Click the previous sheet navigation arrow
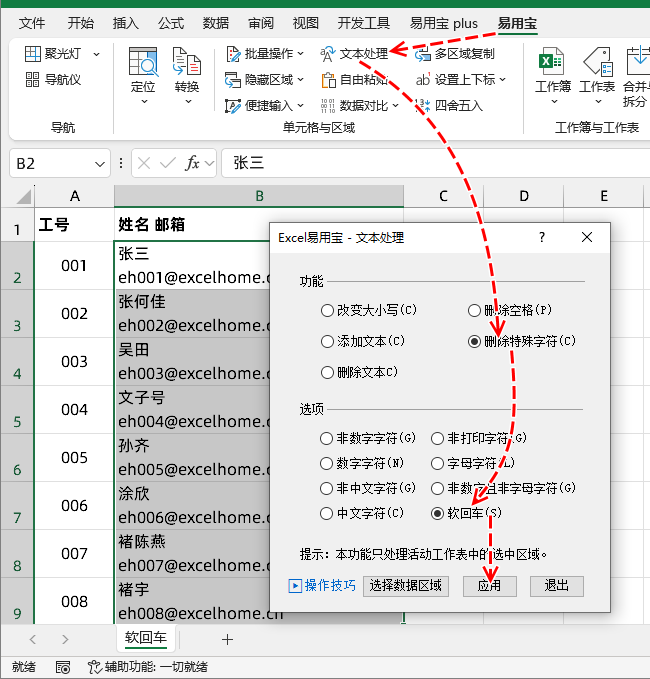Image resolution: width=650 pixels, height=679 pixels. (32, 639)
